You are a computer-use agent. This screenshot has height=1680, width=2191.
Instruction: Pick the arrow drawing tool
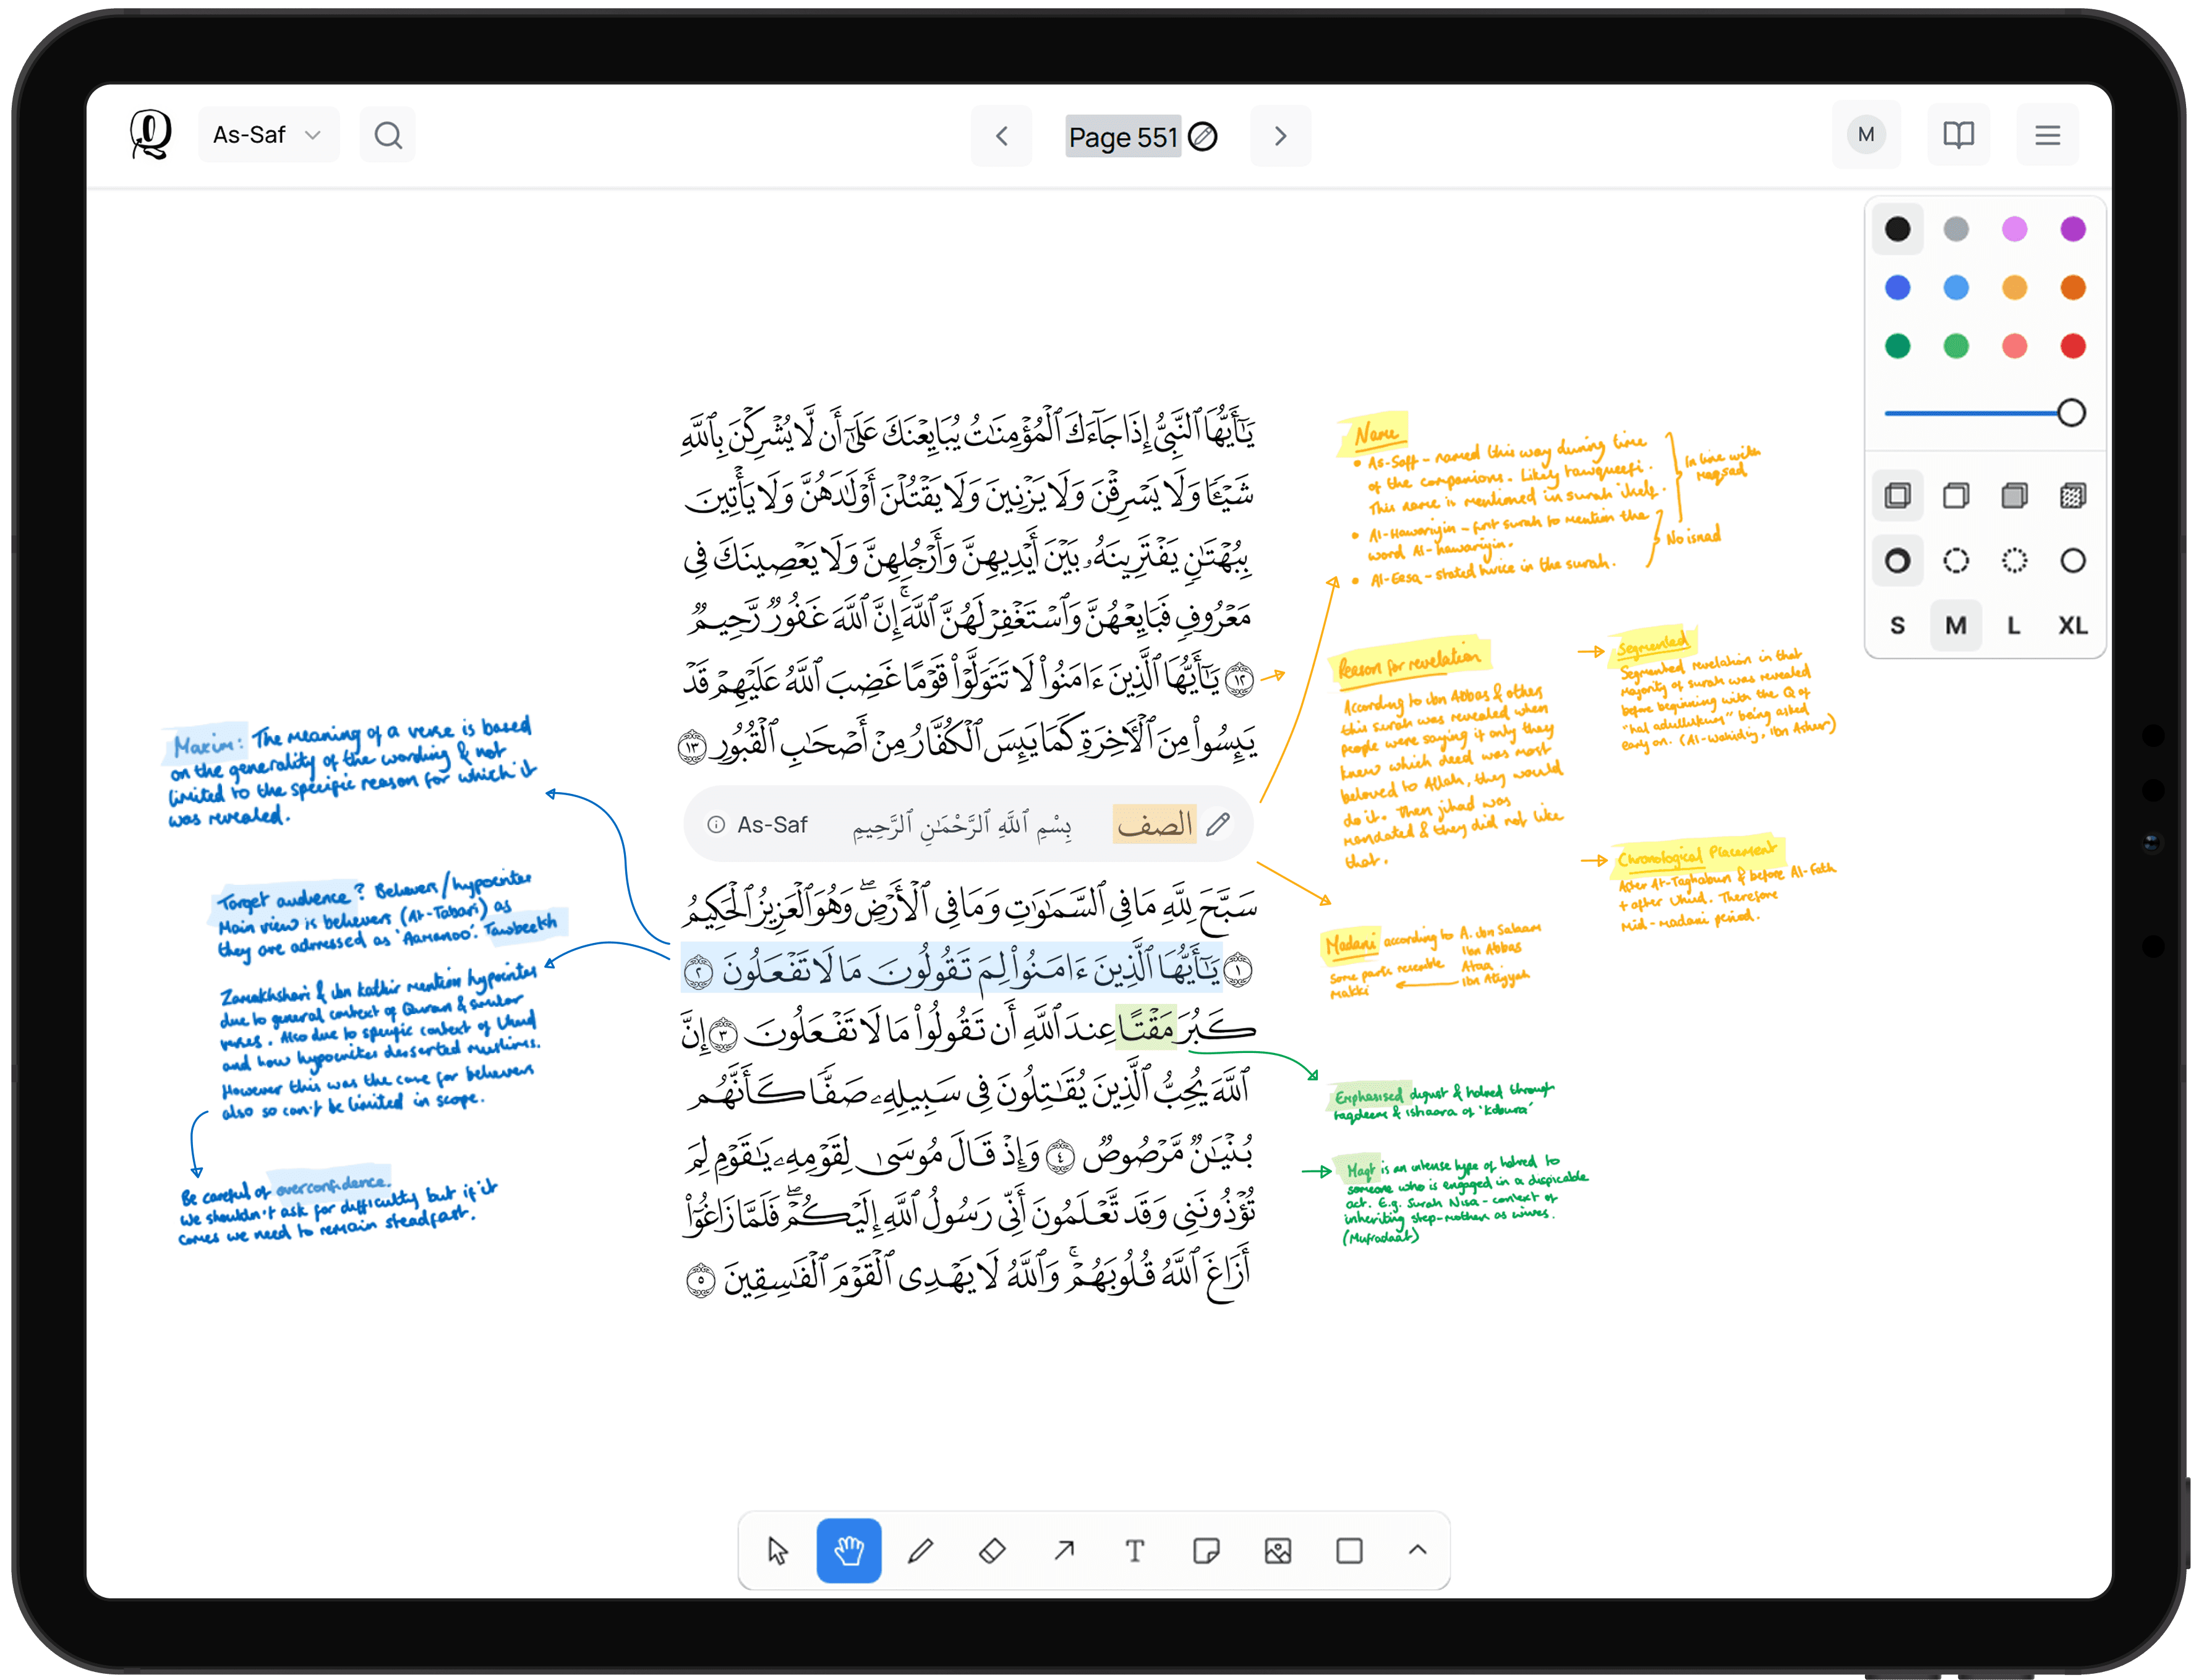pyautogui.click(x=1064, y=1550)
